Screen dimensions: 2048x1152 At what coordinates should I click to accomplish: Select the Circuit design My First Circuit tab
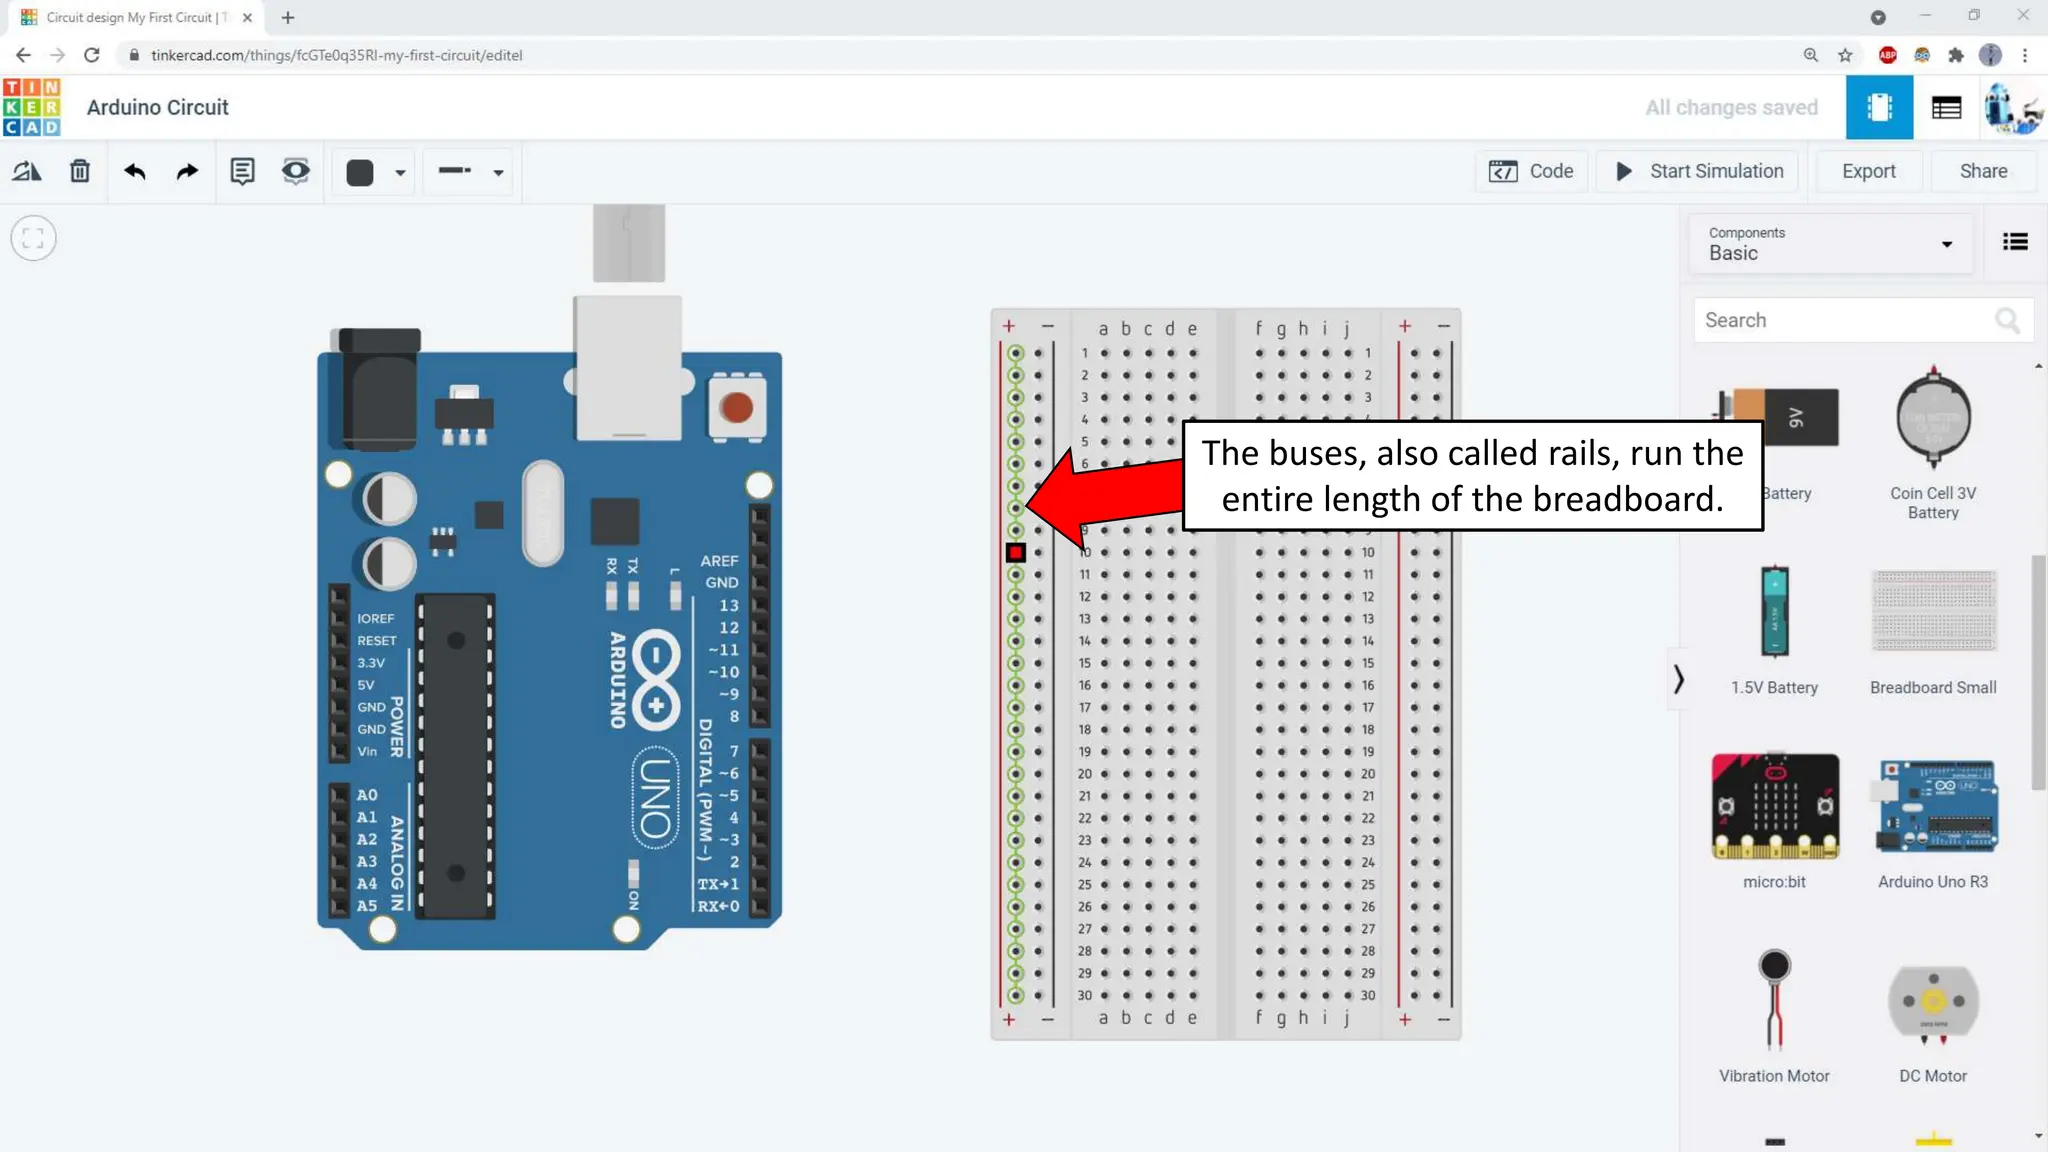135,17
